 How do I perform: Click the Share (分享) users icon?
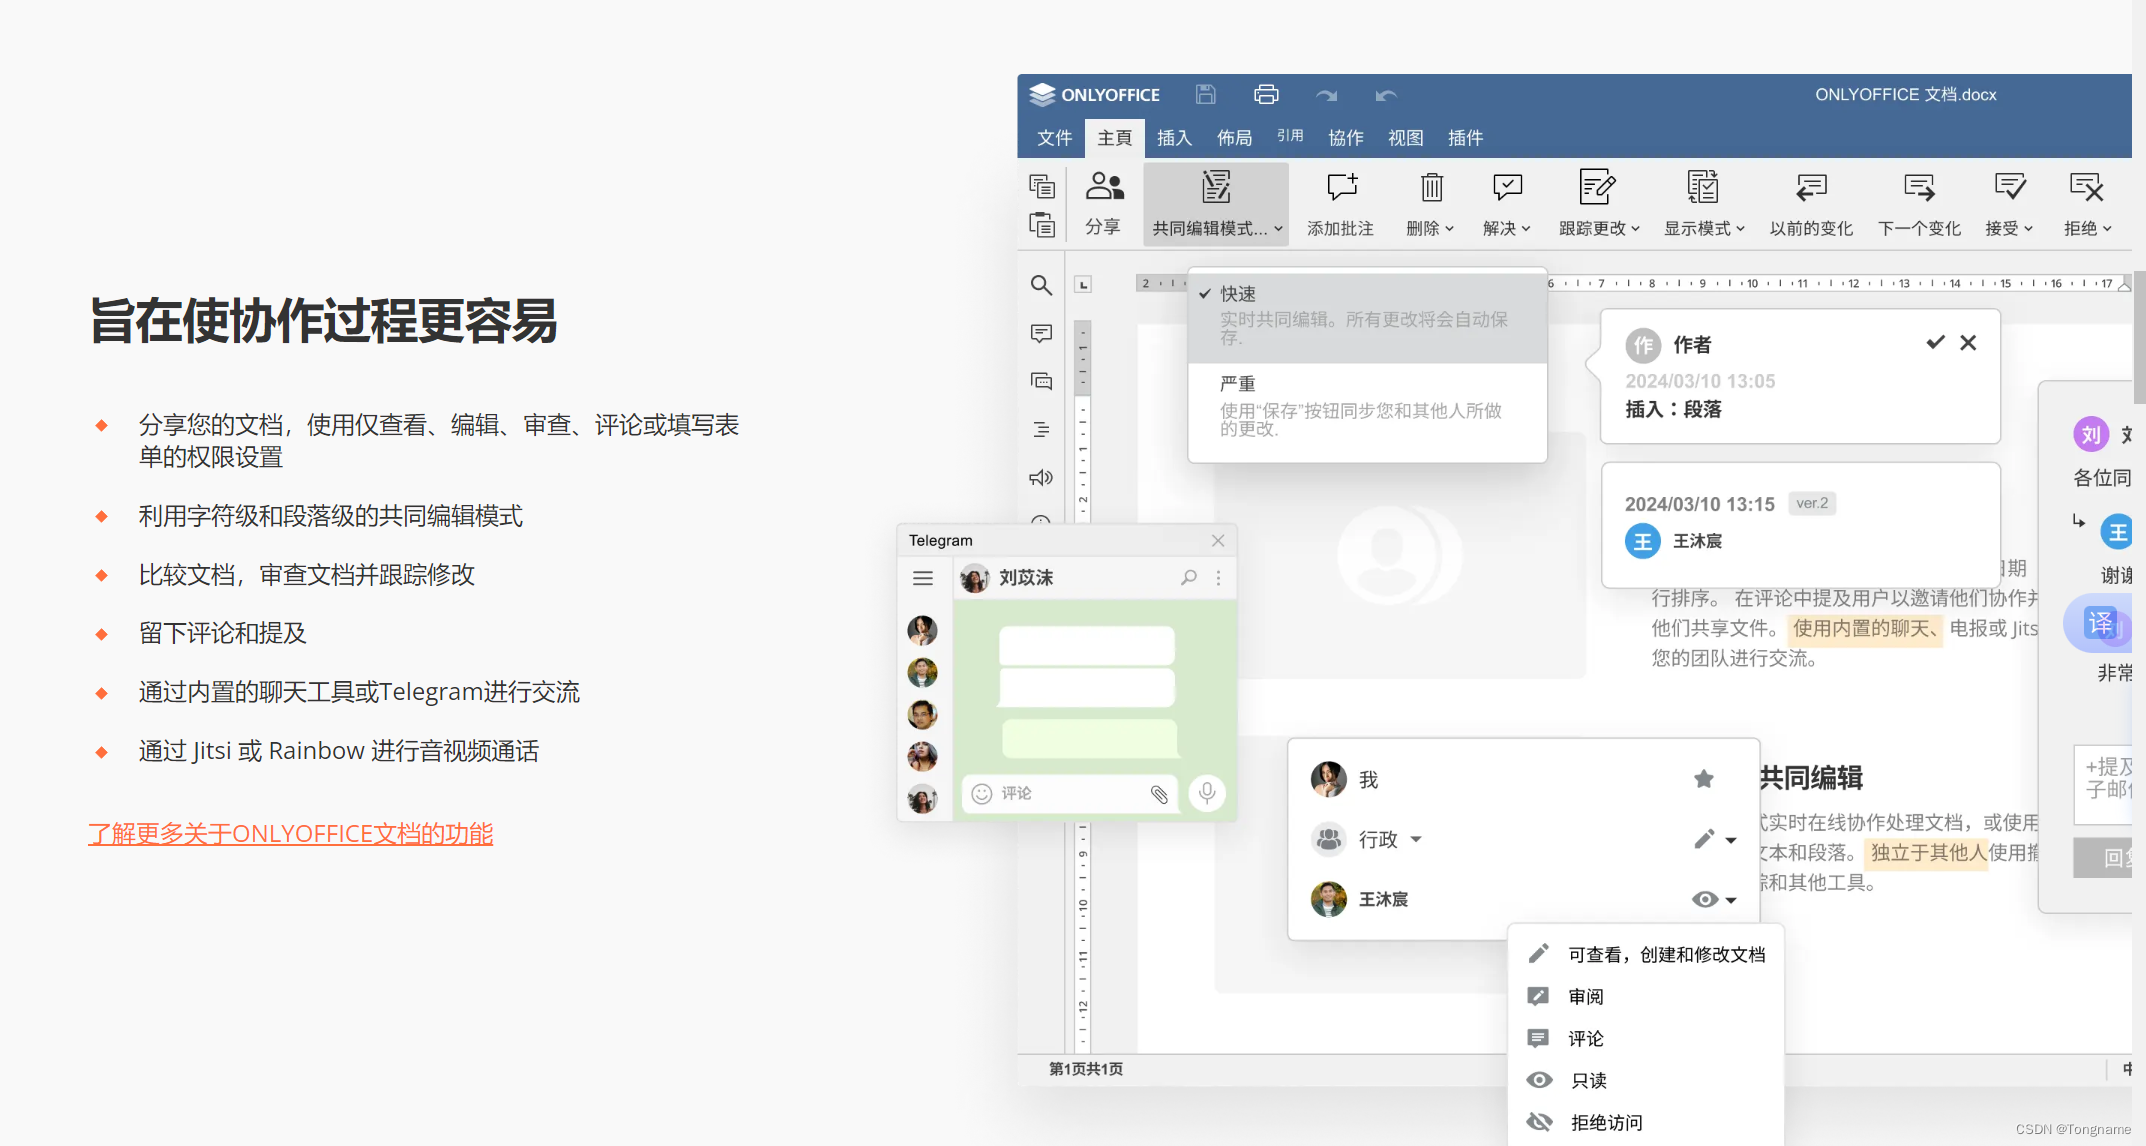[x=1104, y=187]
